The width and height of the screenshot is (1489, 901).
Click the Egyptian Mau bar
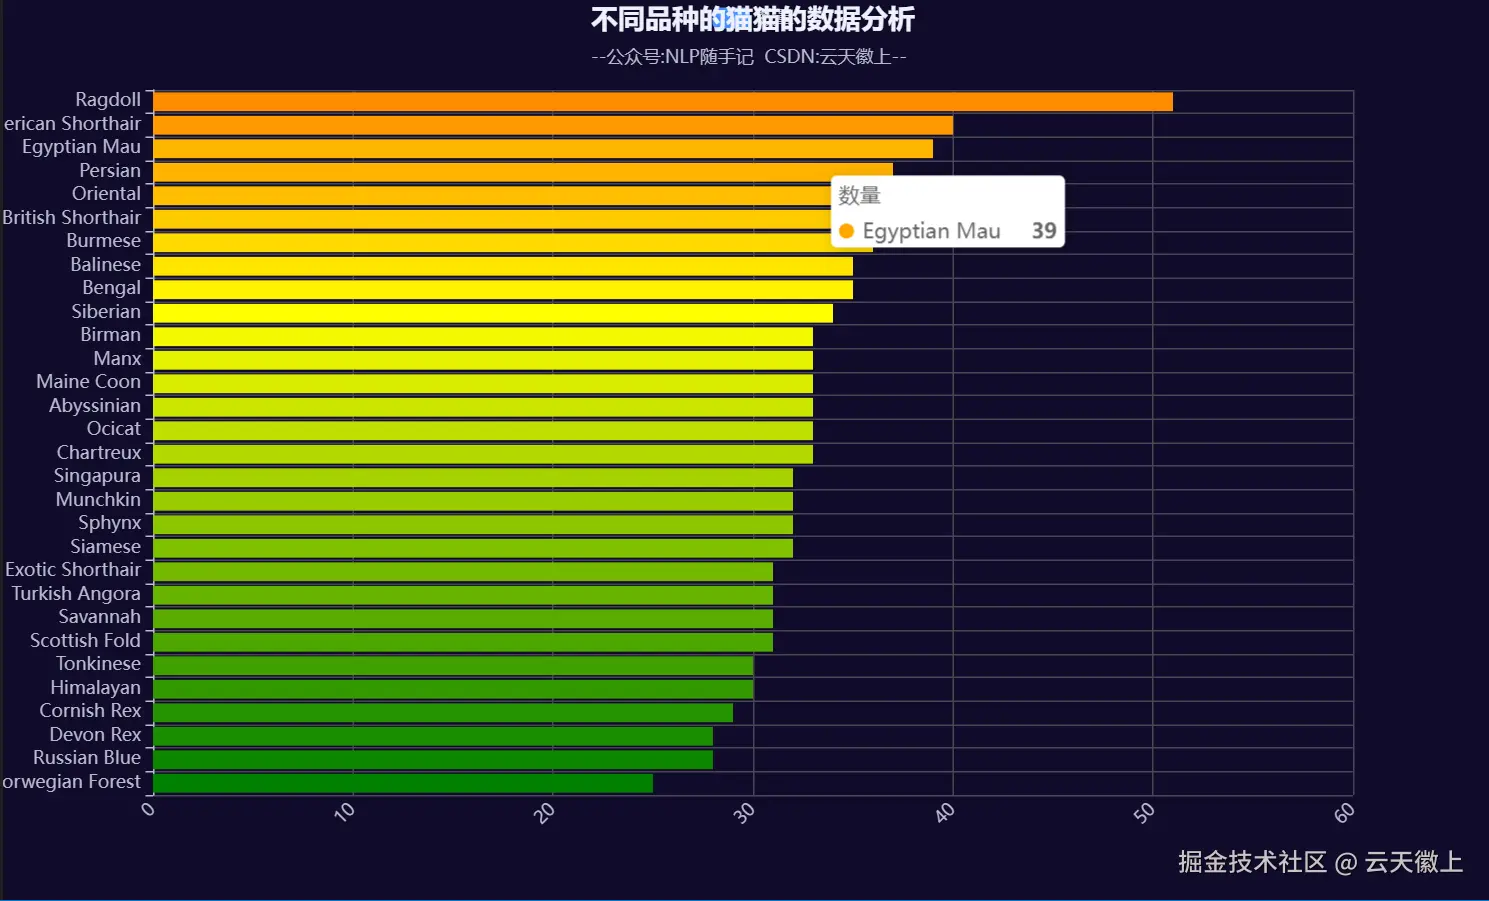click(x=543, y=148)
